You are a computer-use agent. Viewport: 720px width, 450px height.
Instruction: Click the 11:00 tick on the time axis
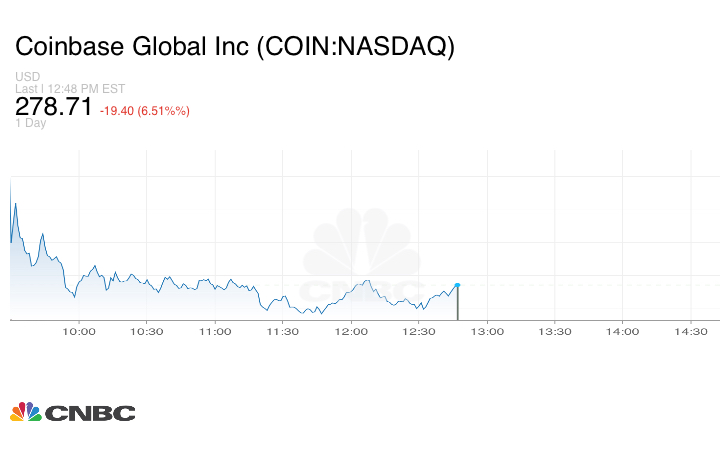[x=215, y=332]
